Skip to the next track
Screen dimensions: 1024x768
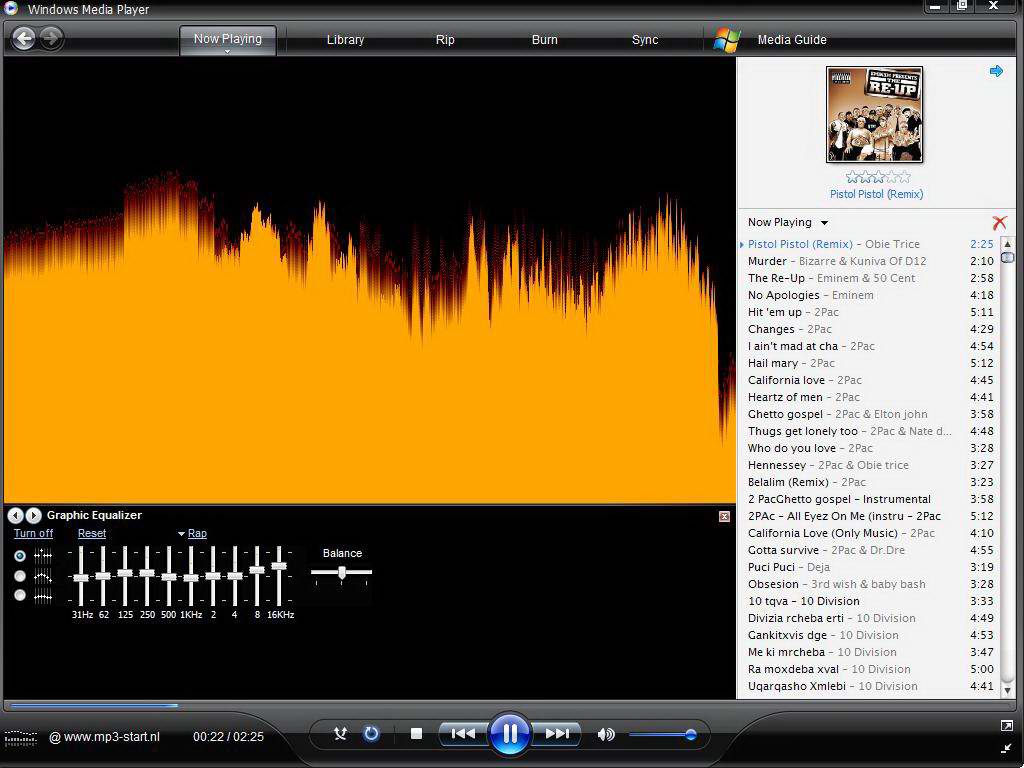[557, 734]
